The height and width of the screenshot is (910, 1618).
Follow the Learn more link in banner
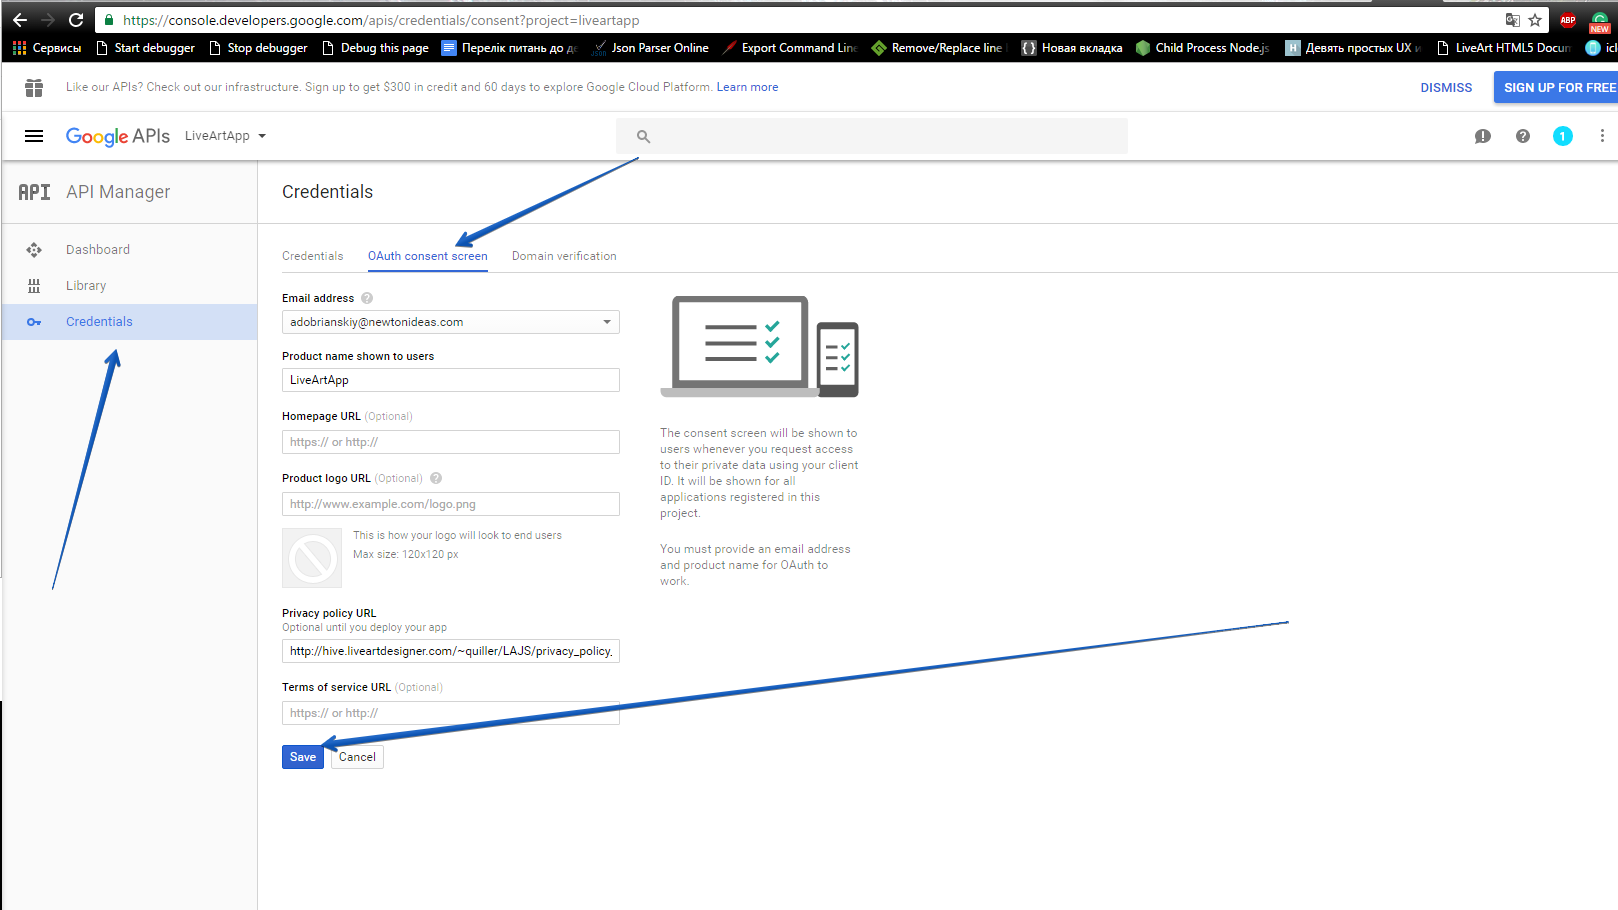[747, 87]
